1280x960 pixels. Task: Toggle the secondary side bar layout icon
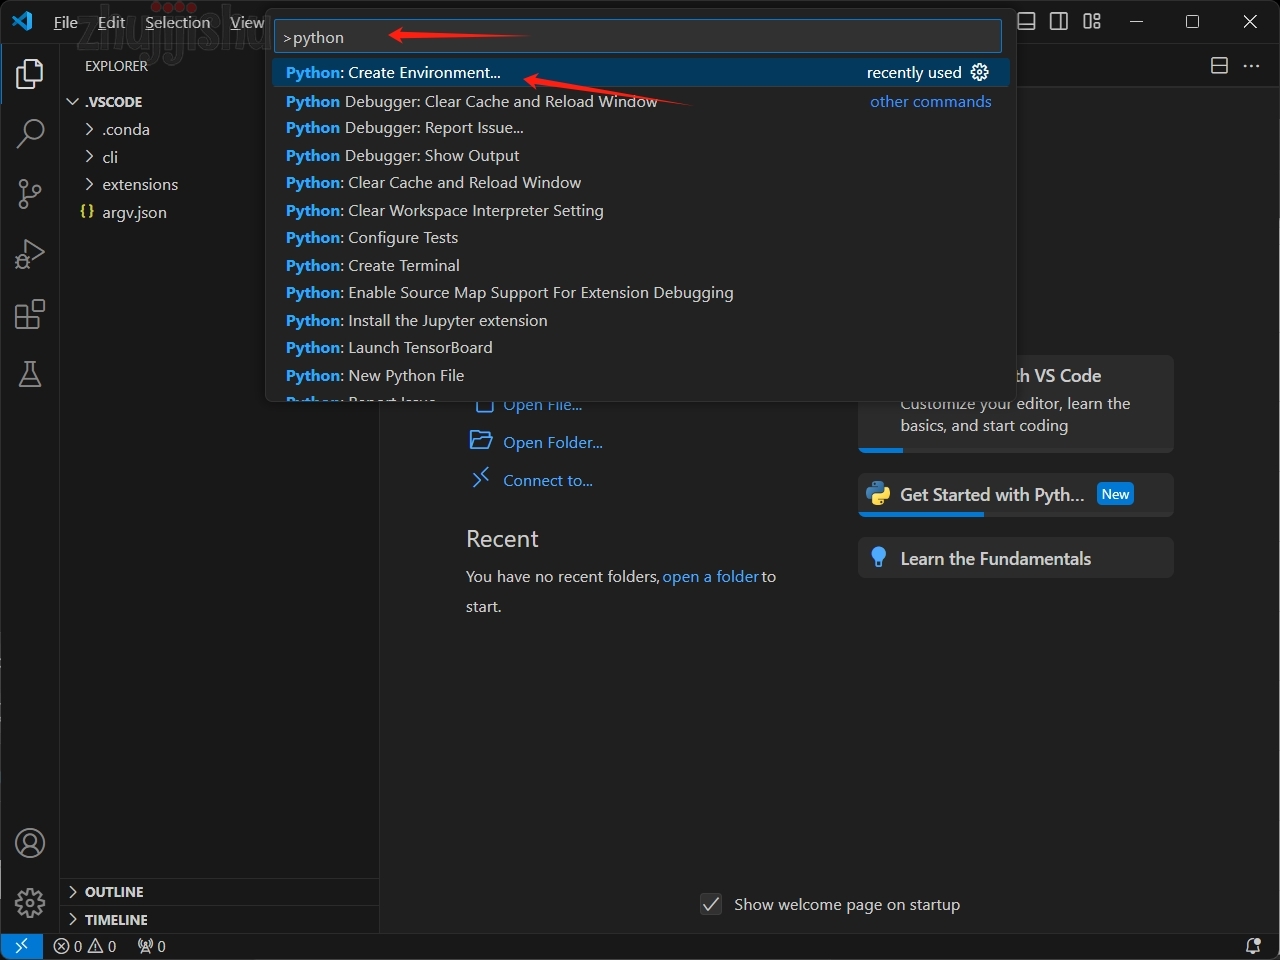(1059, 21)
